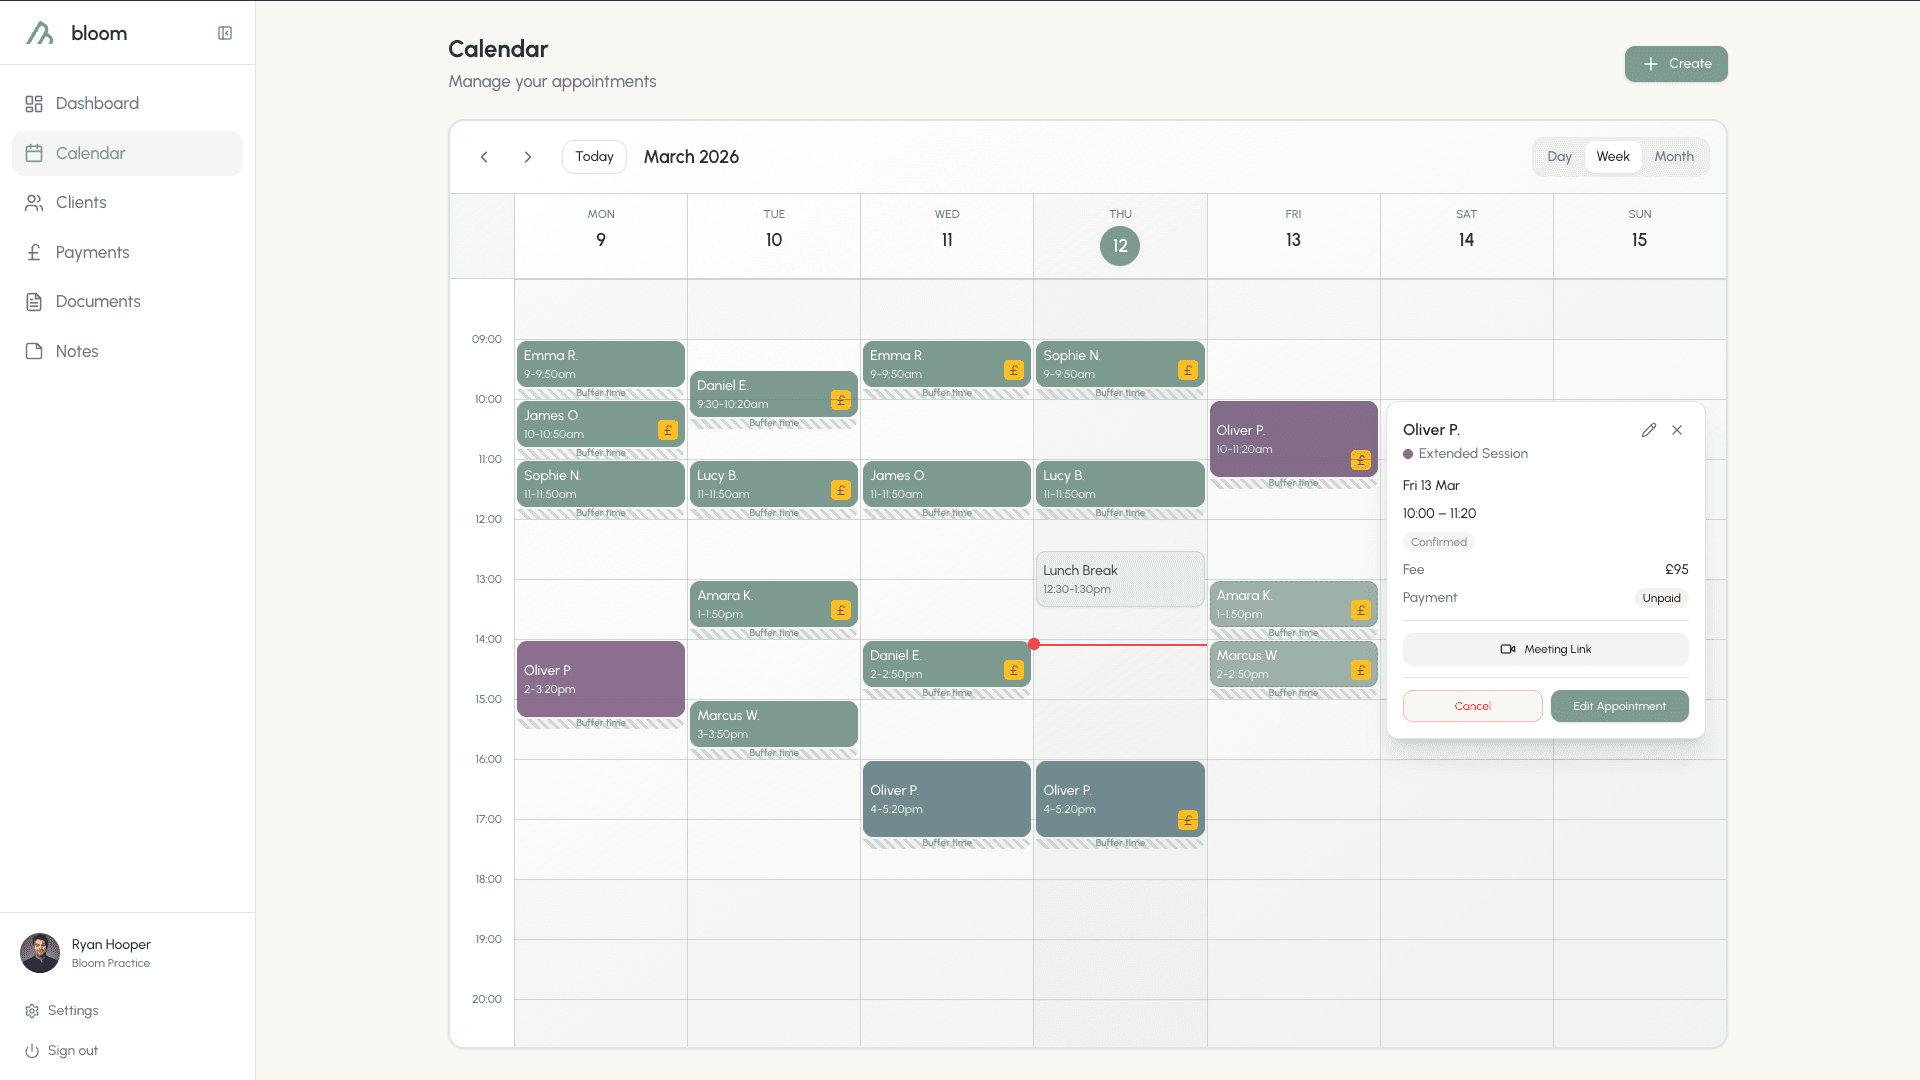Open Settings from the sidebar
Viewport: 1920px width, 1080px height.
coord(70,1010)
